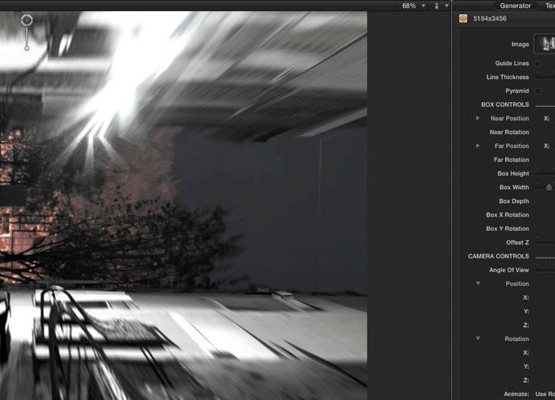The height and width of the screenshot is (400, 555).
Task: Click the small round handle below the on-screen control
Action: tap(27, 48)
